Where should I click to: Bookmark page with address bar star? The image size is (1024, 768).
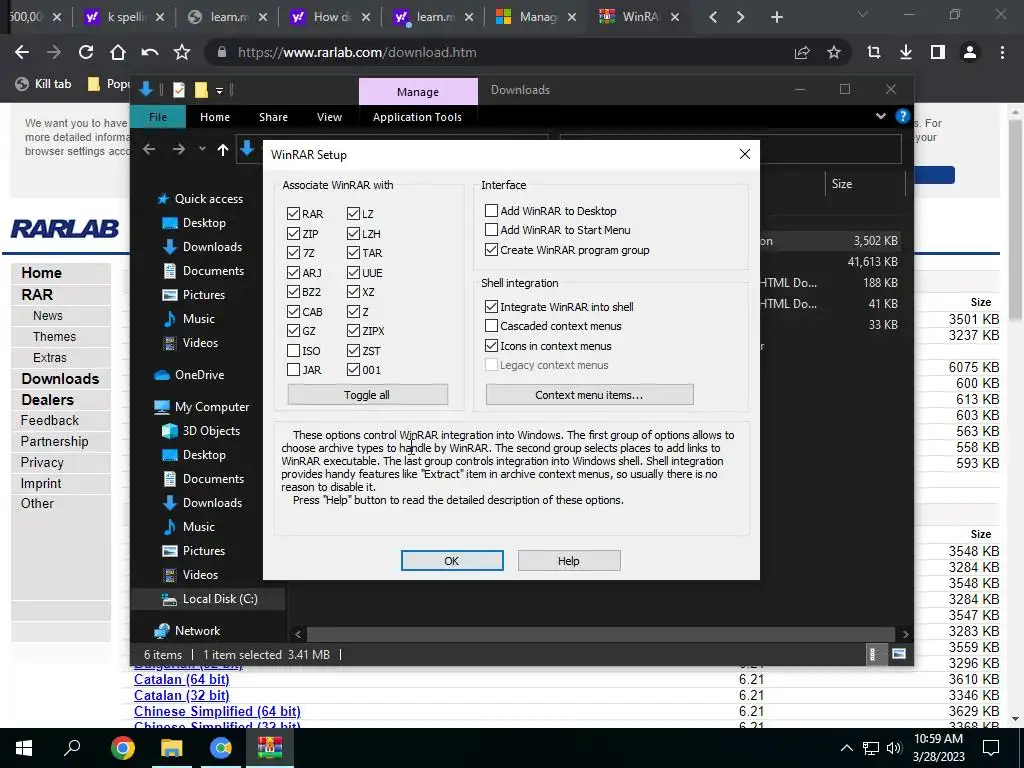click(834, 52)
